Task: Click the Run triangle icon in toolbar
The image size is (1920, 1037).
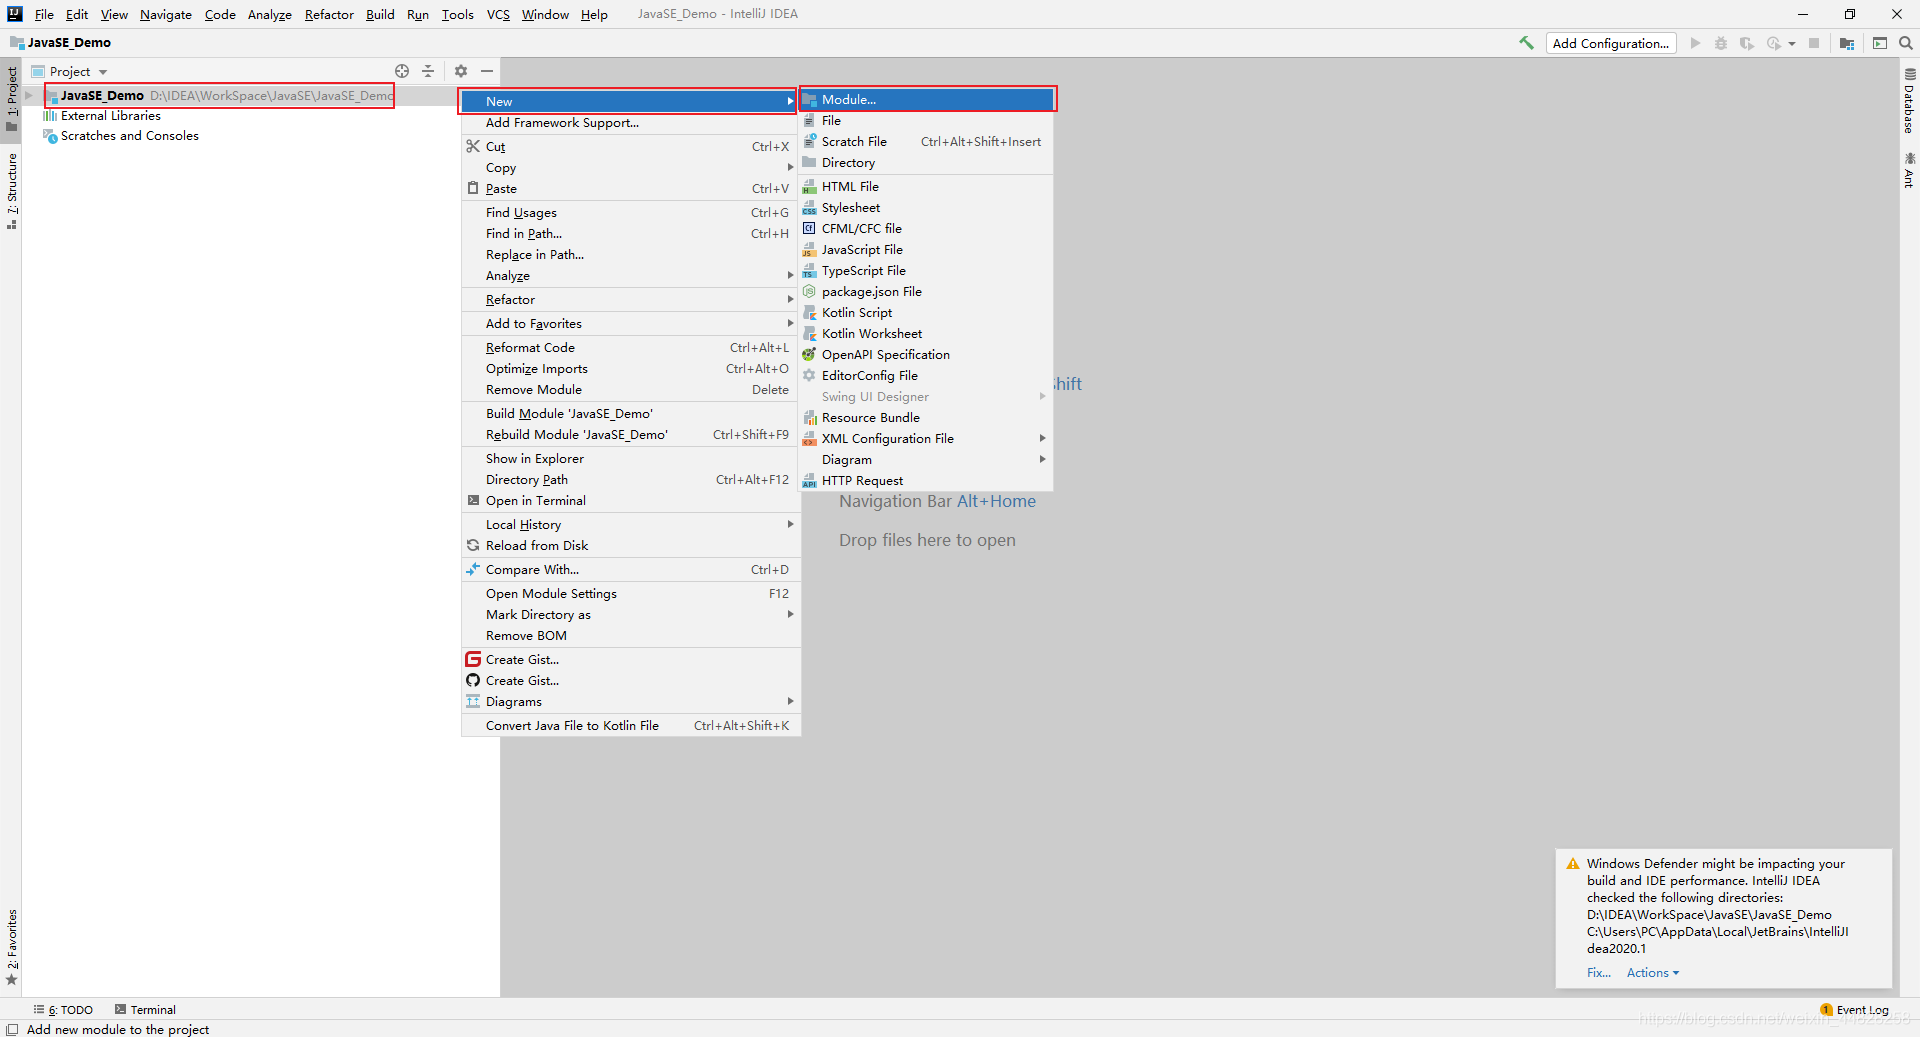Action: pyautogui.click(x=1695, y=43)
